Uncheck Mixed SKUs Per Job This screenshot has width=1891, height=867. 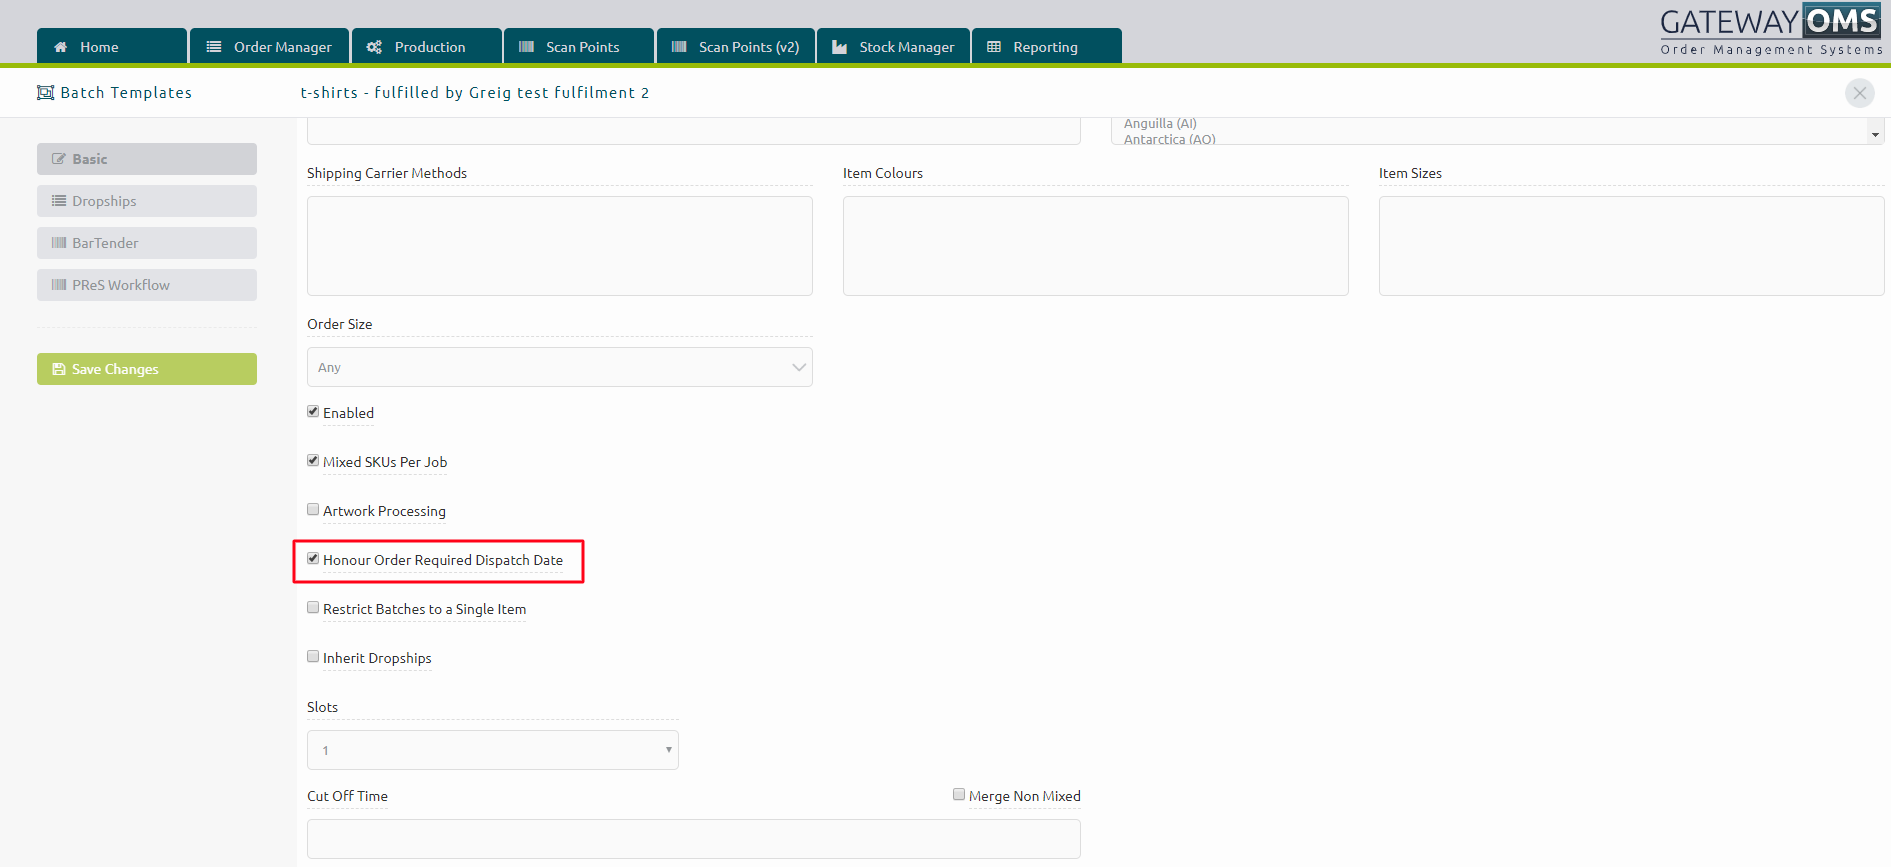313,461
